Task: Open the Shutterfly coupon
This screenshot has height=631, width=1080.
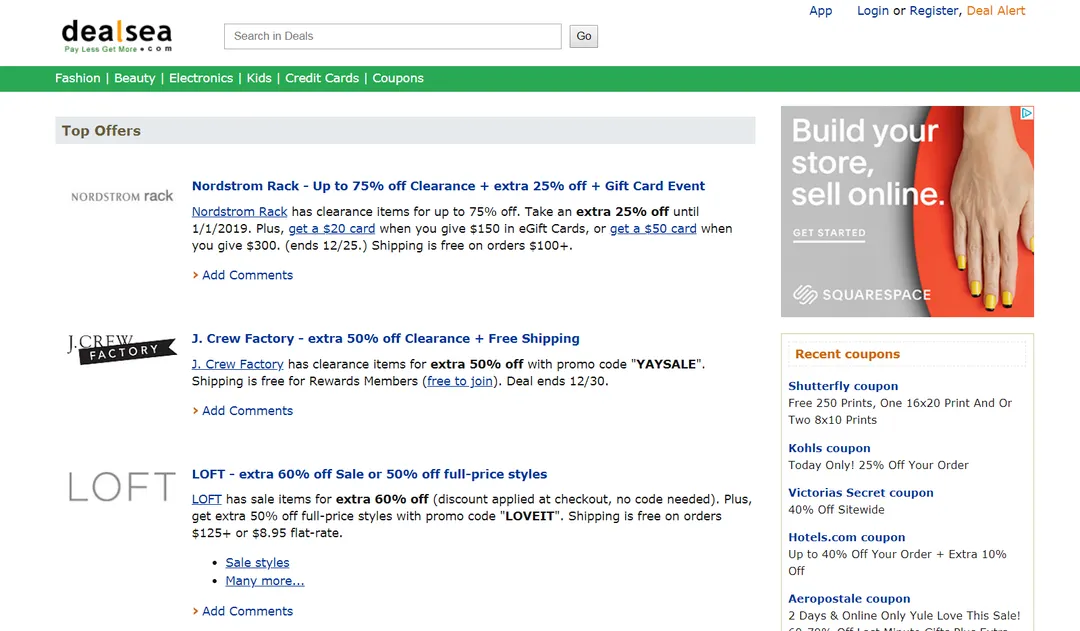Action: pos(843,386)
